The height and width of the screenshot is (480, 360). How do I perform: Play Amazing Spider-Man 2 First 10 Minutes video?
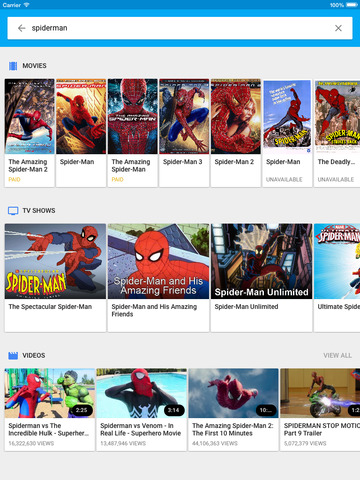[x=233, y=393]
